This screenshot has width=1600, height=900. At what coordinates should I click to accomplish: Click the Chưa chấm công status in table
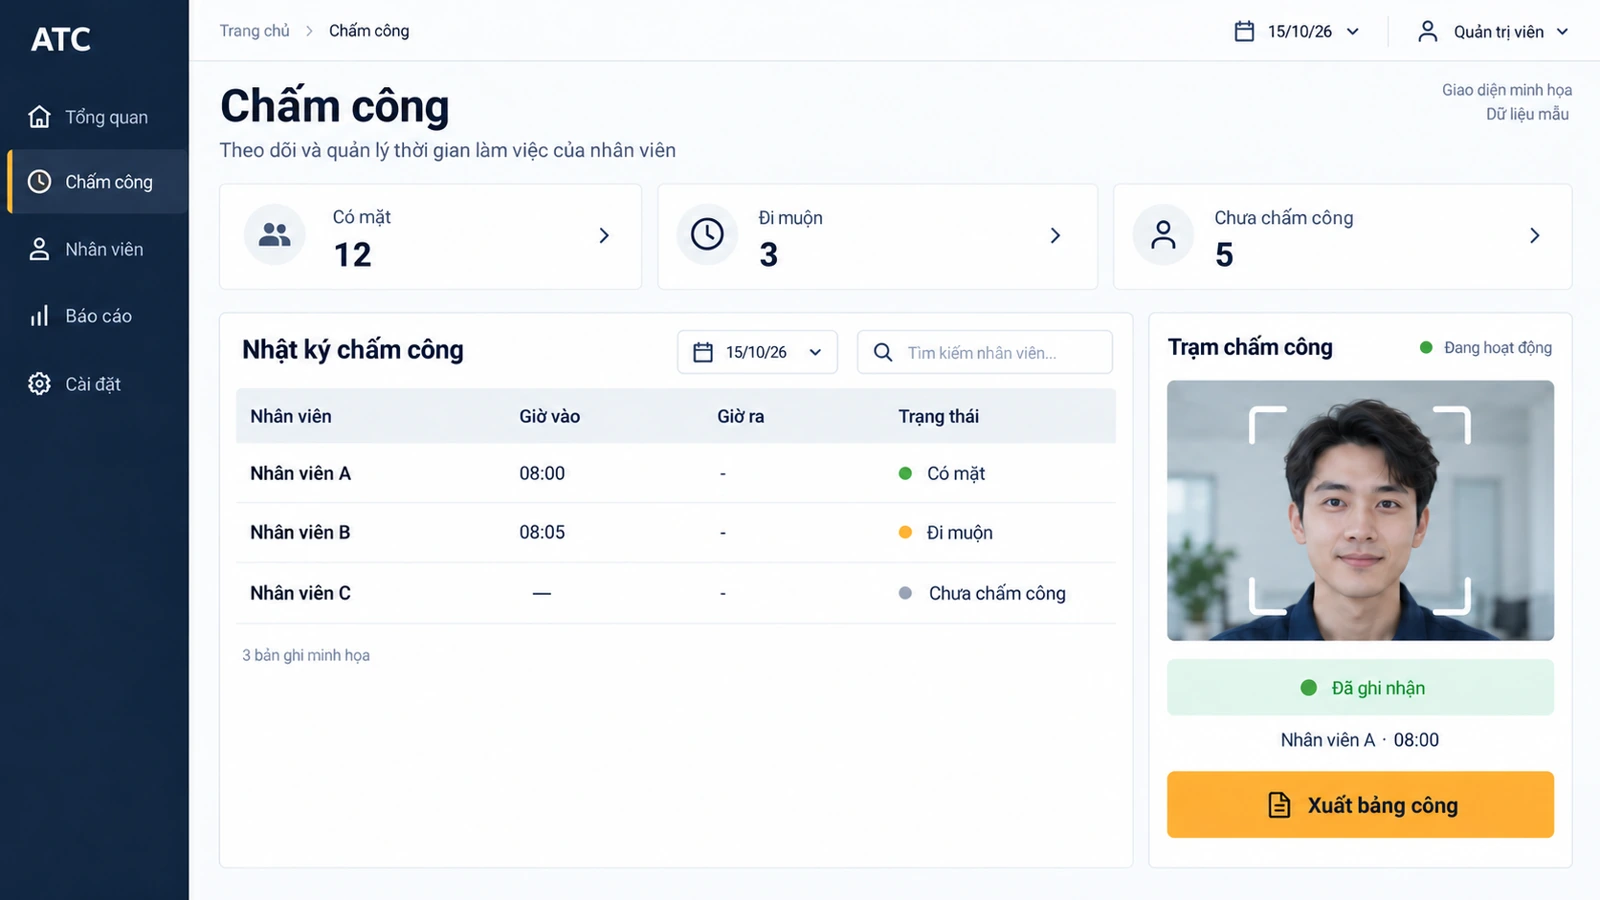pyautogui.click(x=982, y=593)
